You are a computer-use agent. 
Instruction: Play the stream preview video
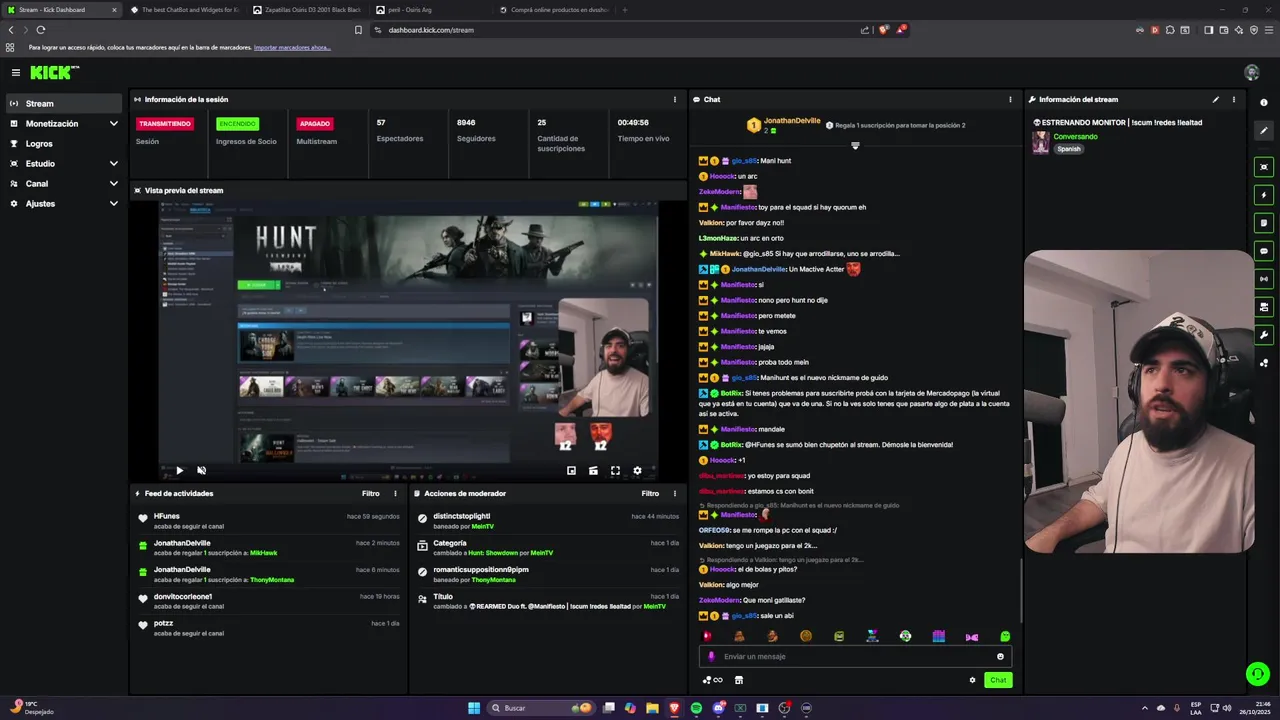pyautogui.click(x=179, y=470)
